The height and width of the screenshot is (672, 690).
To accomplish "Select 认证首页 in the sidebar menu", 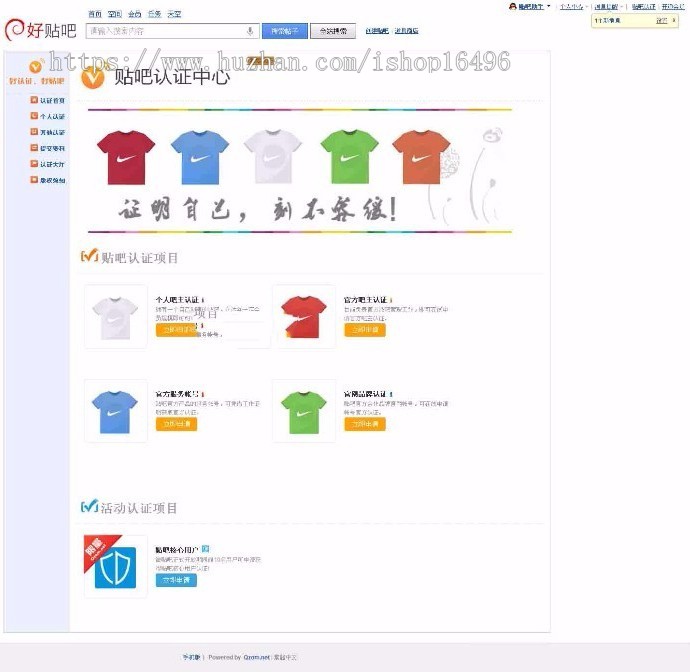I will [x=52, y=100].
